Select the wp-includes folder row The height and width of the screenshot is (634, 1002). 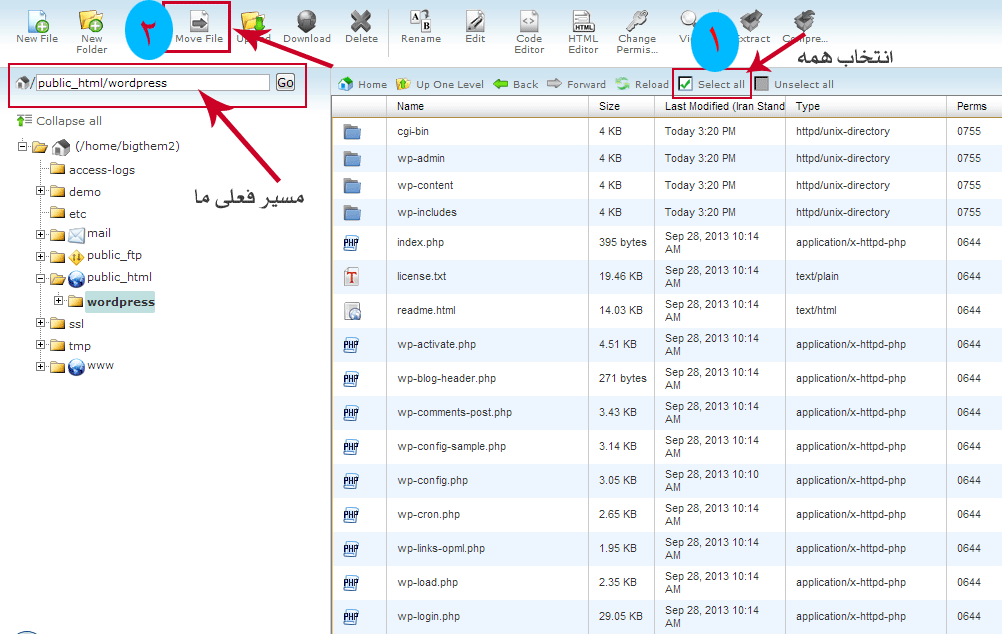667,212
